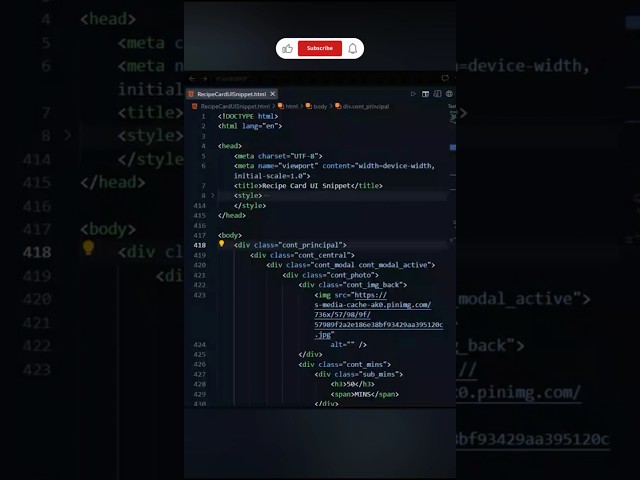Select the RecipeCardUISnippet.html editor tab

[x=231, y=94]
